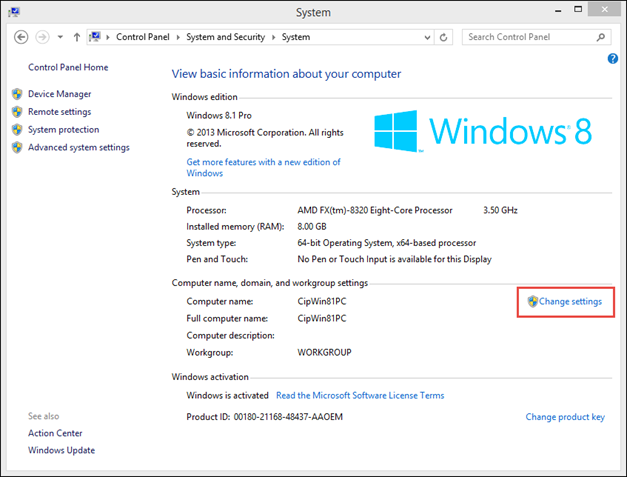Read the Microsoft Software License Terms
The height and width of the screenshot is (477, 627).
click(360, 395)
